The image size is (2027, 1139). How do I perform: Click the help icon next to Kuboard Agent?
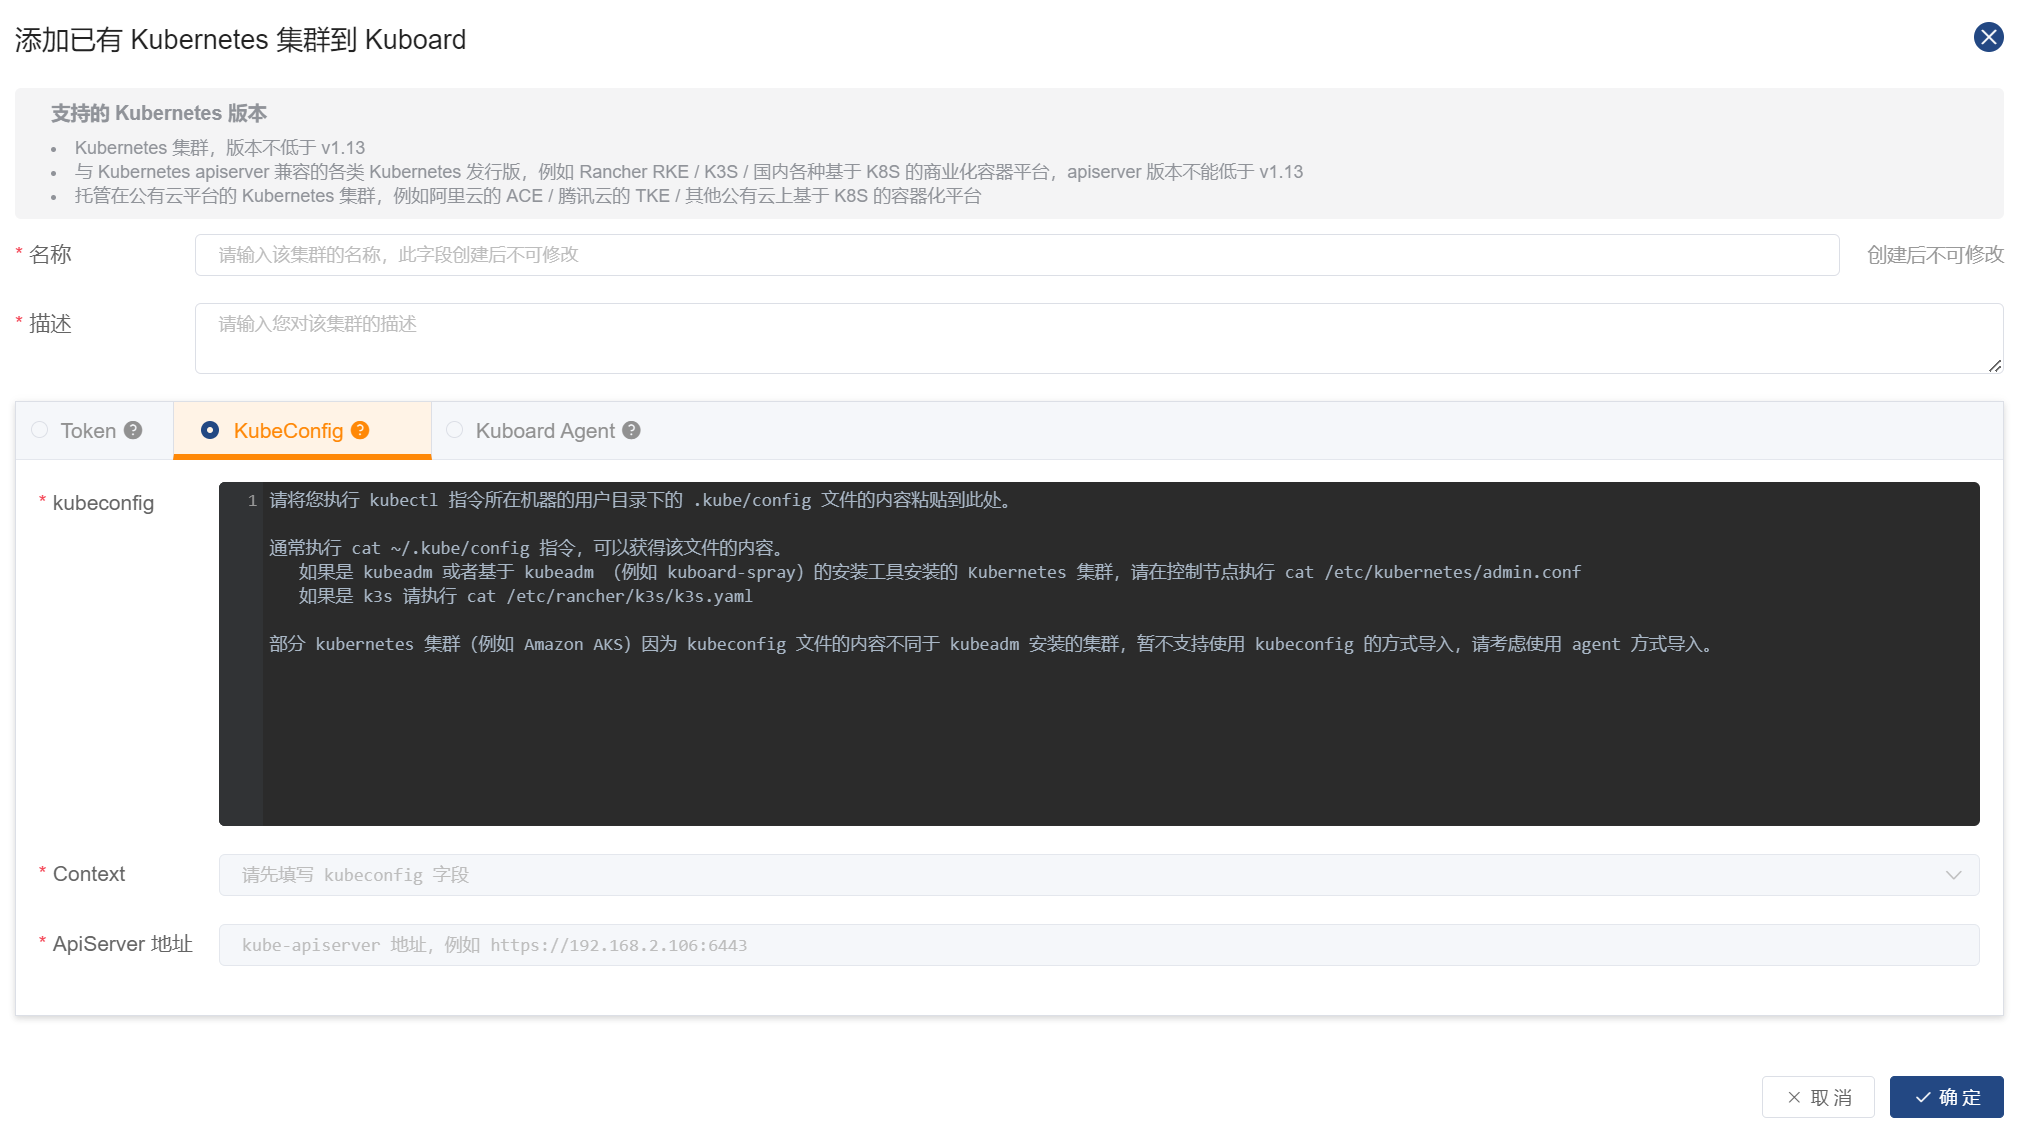click(x=631, y=431)
